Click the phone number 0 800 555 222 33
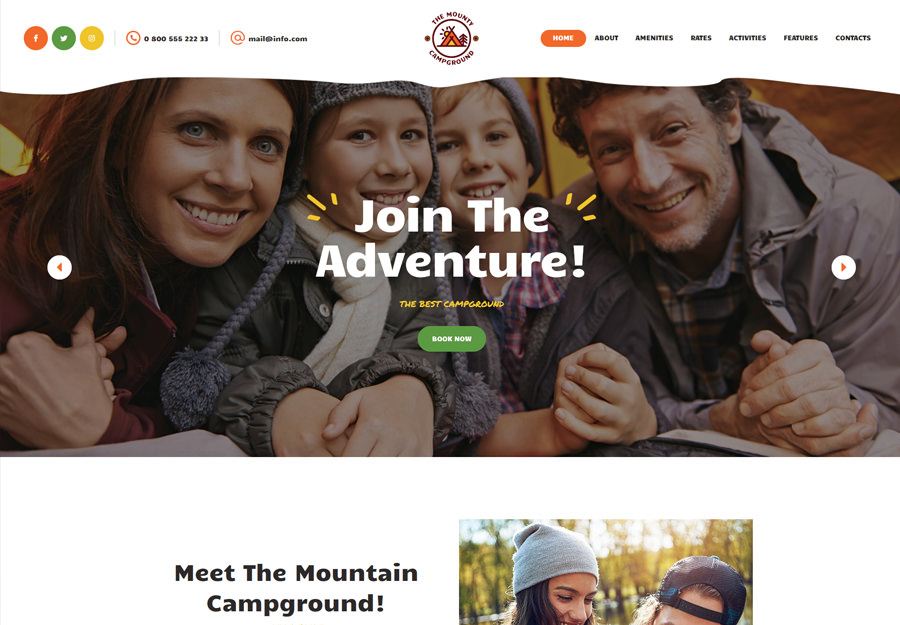The height and width of the screenshot is (625, 900). coord(176,39)
